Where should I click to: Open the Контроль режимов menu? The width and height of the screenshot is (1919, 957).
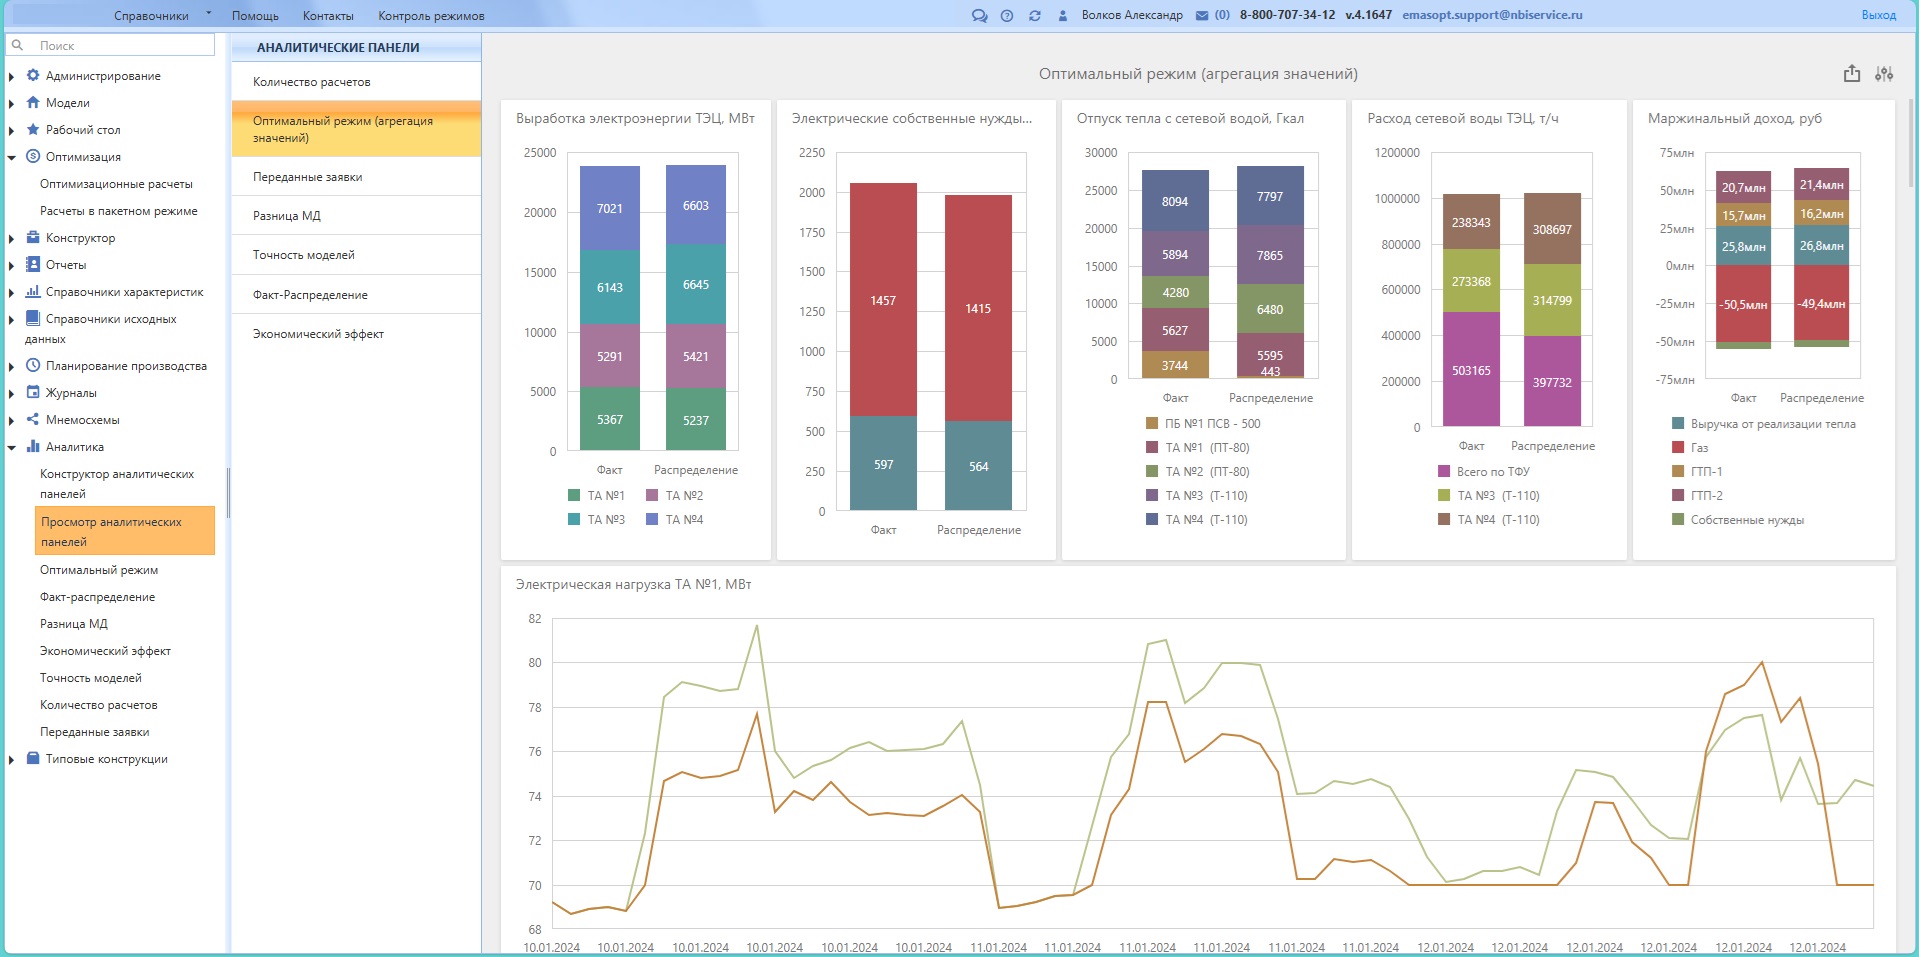(431, 16)
